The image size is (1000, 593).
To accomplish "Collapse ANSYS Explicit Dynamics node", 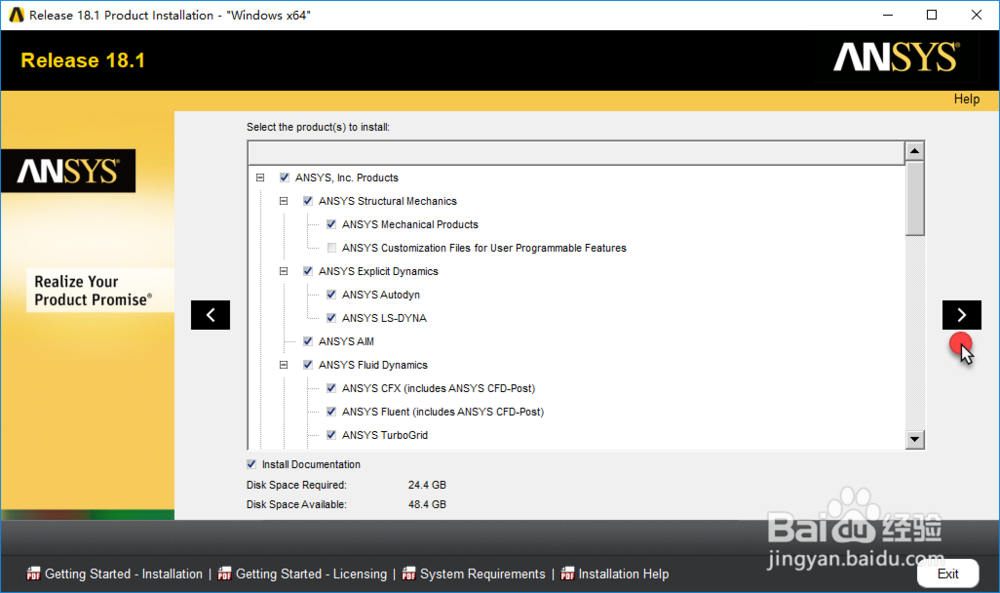I will (x=284, y=271).
